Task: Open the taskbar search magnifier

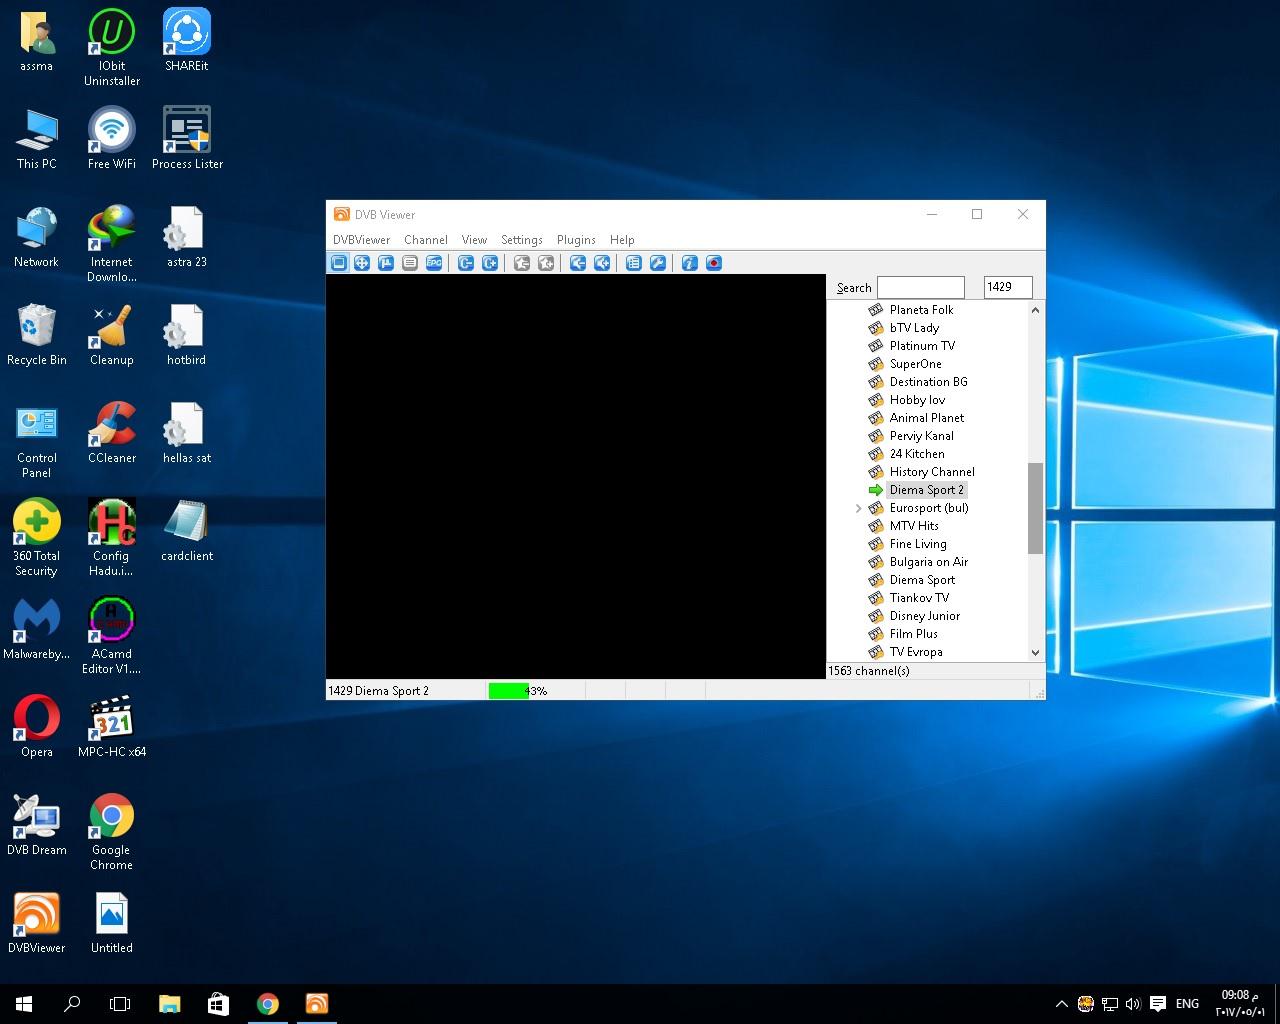Action: [72, 1004]
